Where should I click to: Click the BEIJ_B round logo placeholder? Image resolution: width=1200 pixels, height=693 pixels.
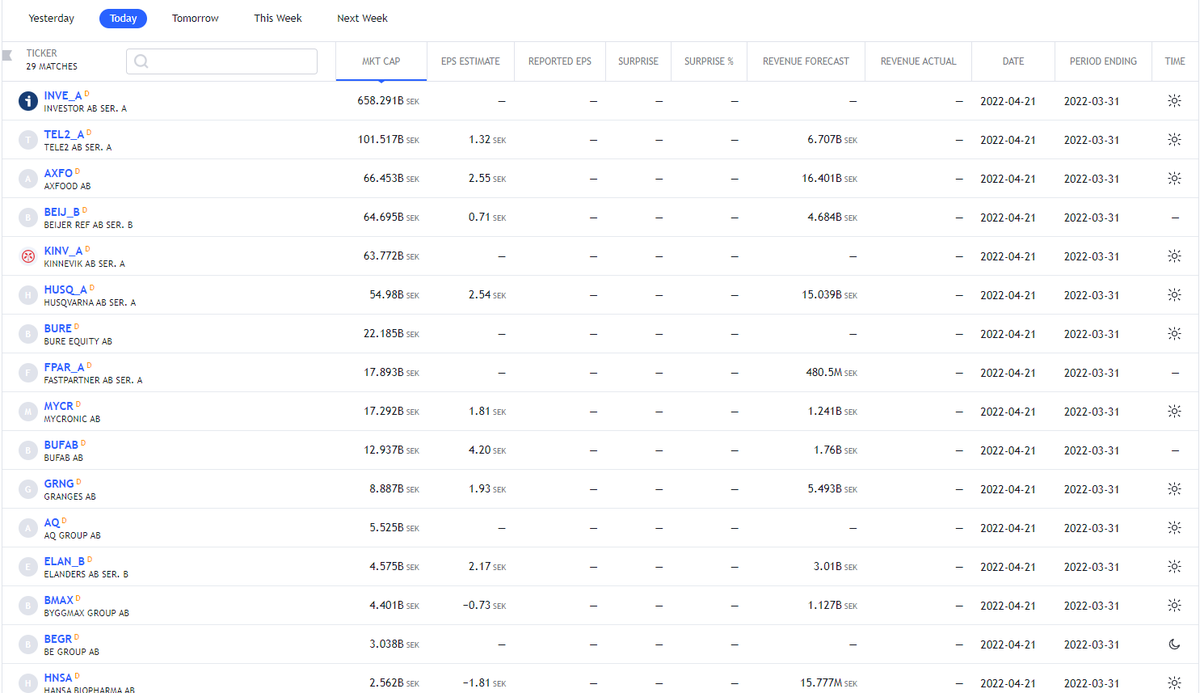(x=29, y=217)
